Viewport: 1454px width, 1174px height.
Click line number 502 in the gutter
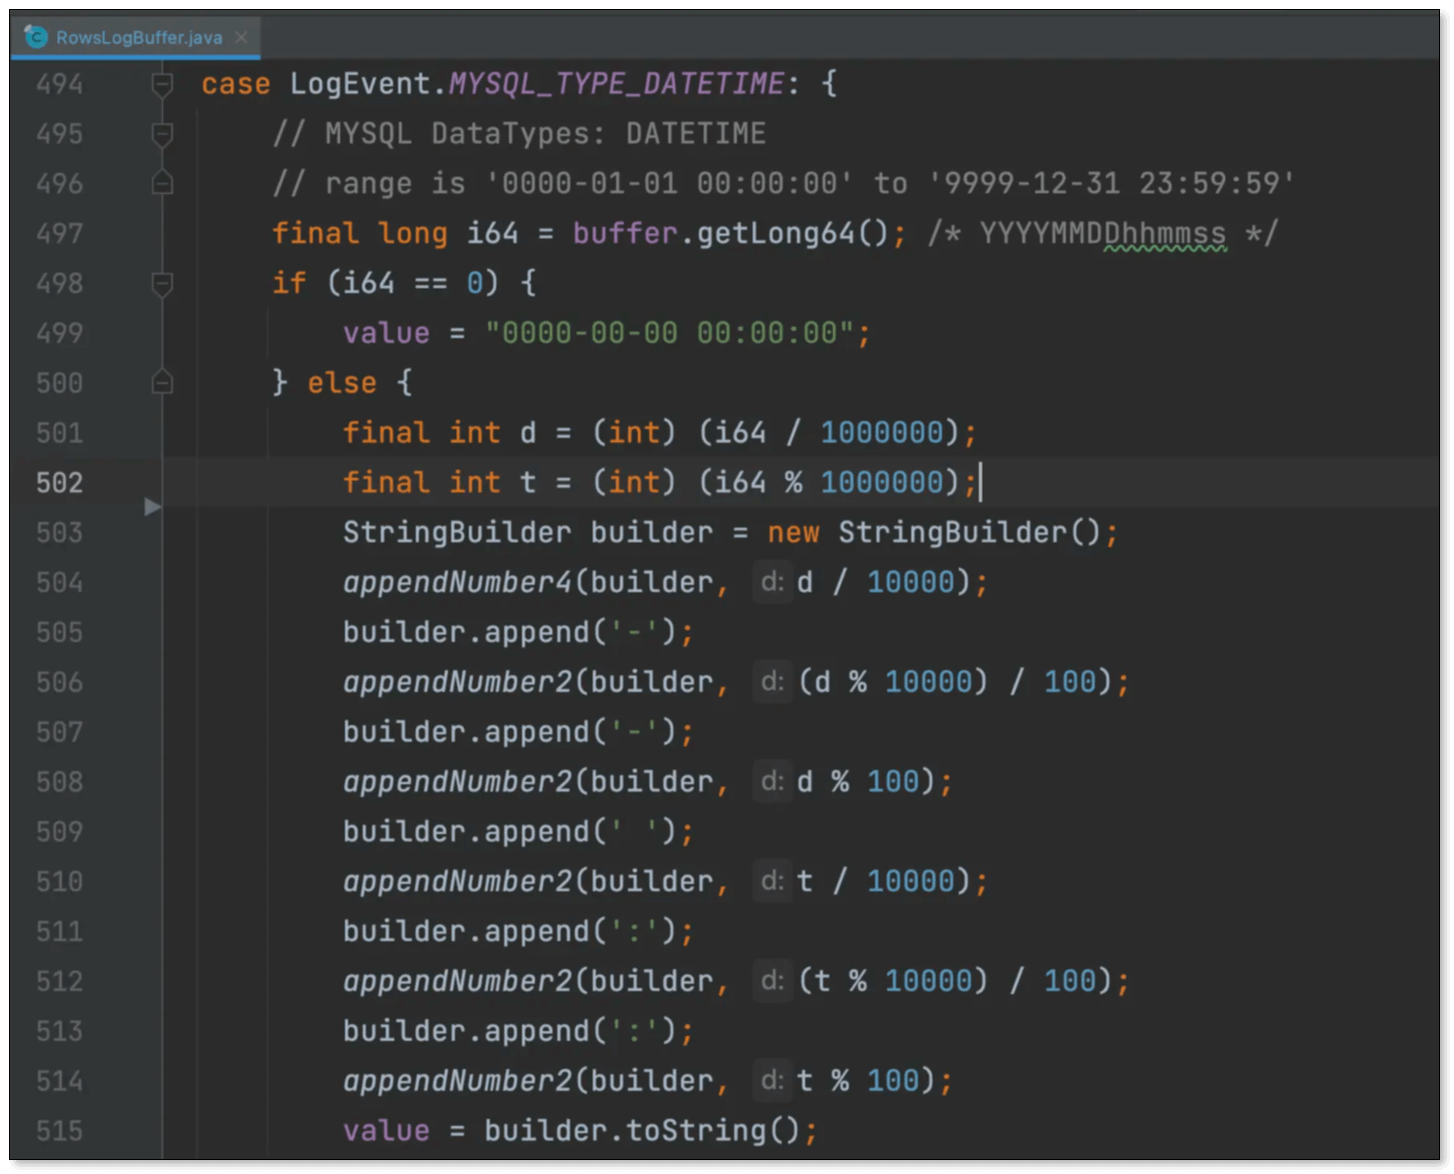[59, 483]
